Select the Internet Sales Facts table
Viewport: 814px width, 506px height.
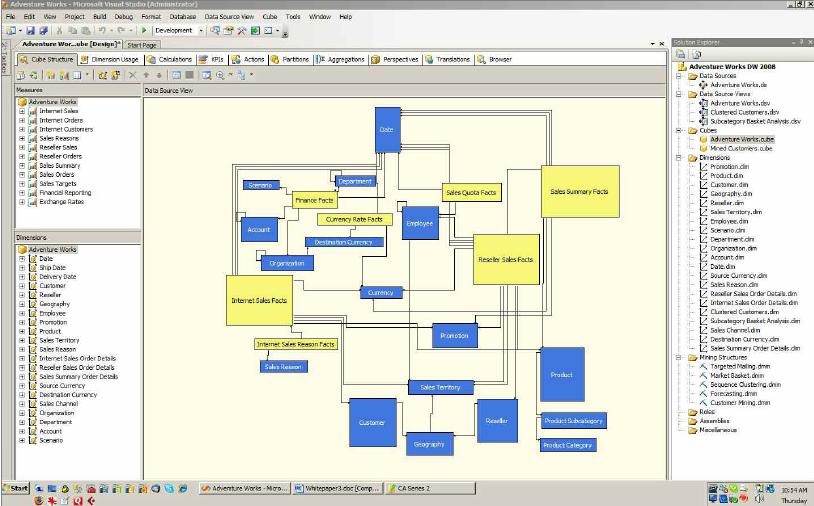click(259, 300)
